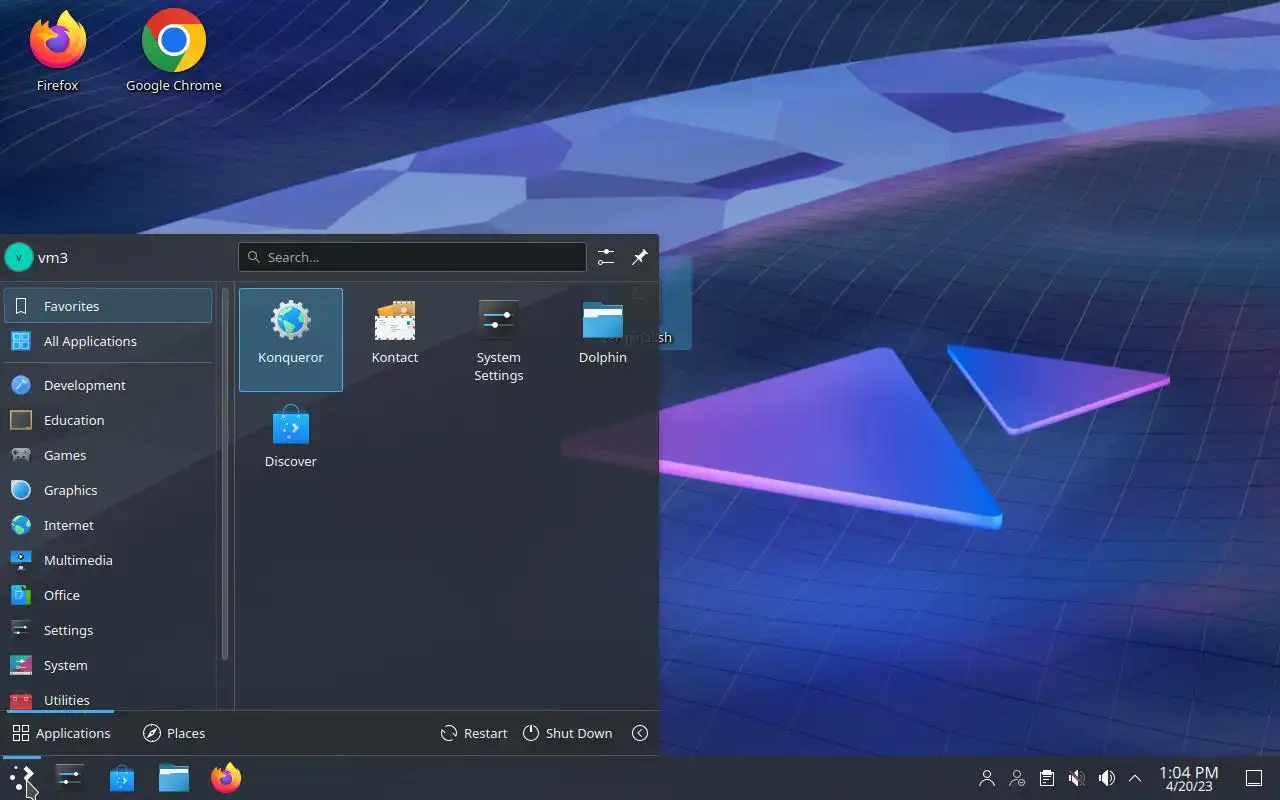The image size is (1280, 800).
Task: Select the Favorites category
Action: 108,306
